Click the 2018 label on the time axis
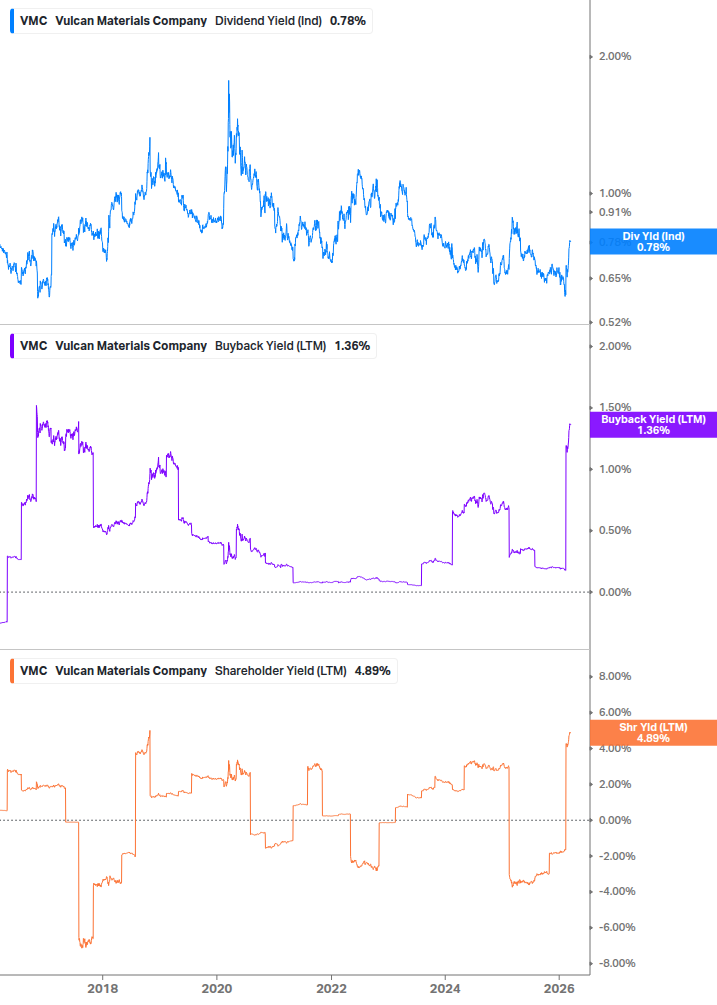The height and width of the screenshot is (1005, 717). (x=103, y=988)
